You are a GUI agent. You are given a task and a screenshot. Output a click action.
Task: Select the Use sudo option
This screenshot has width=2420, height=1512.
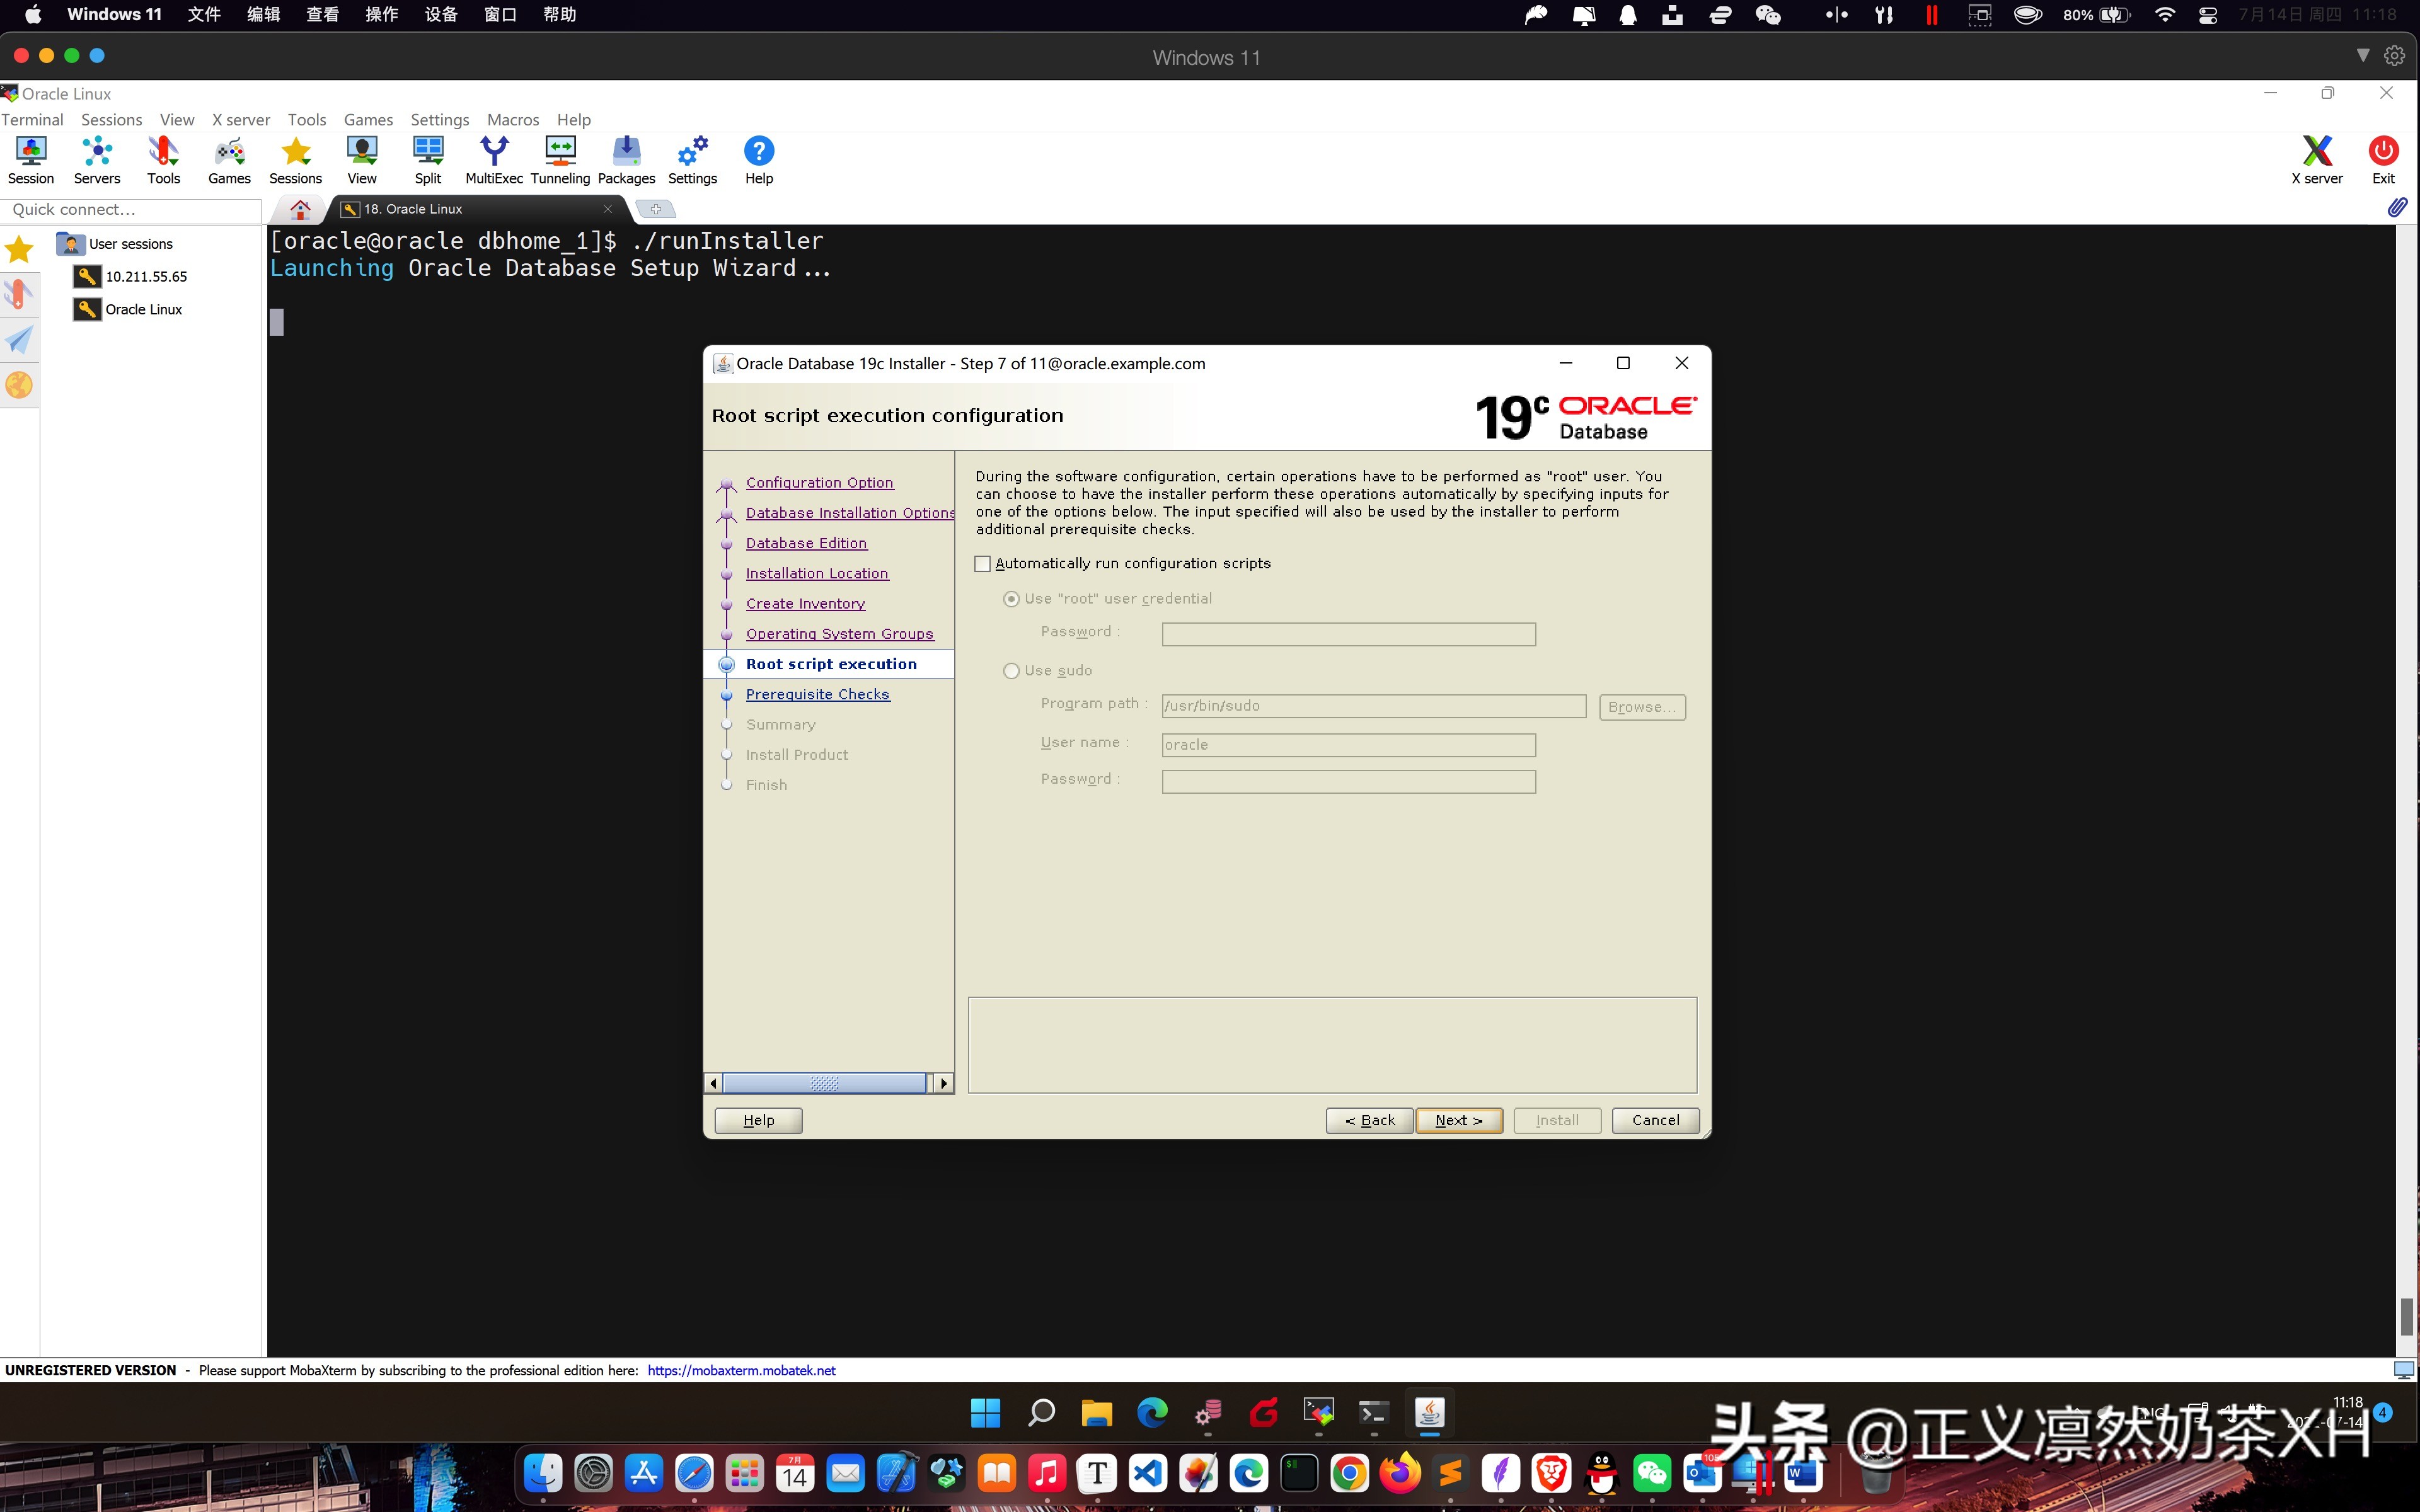(1011, 670)
